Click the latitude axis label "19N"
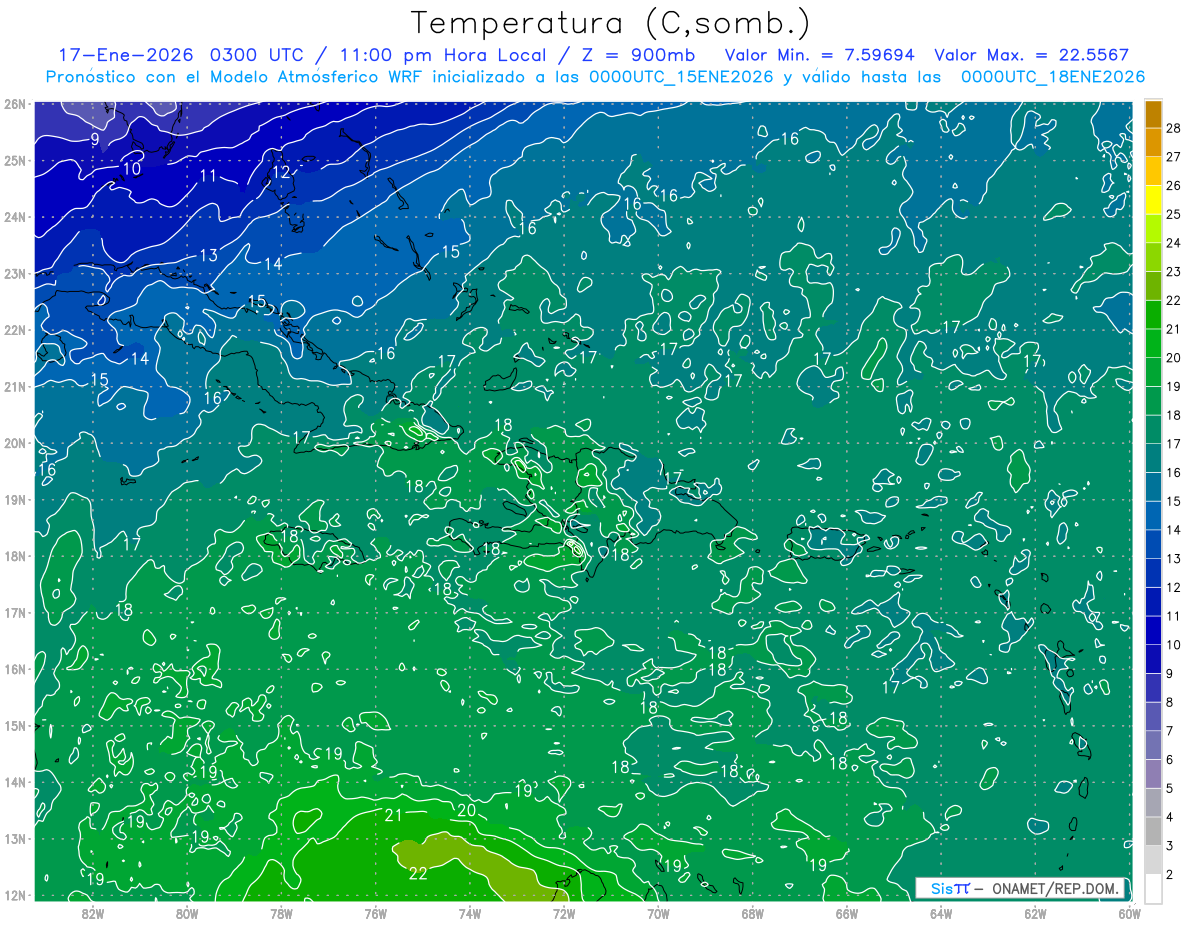This screenshot has width=1200, height=927. [x=14, y=499]
